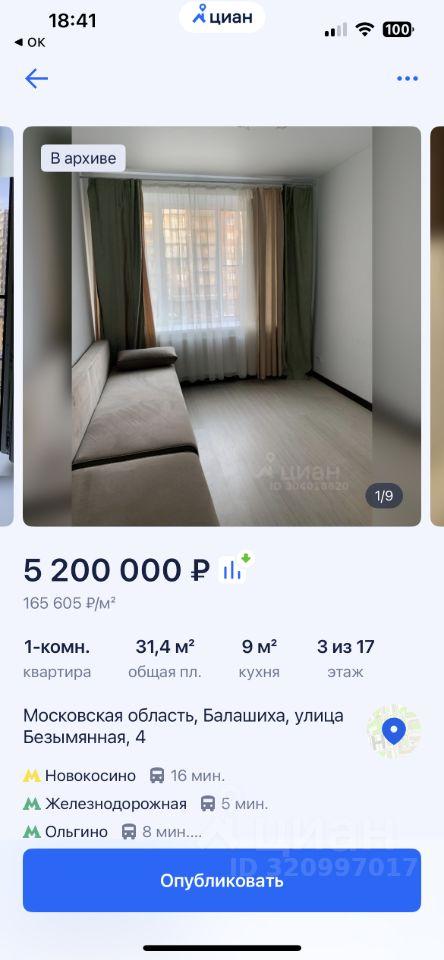
Task: Tap the 5 200 000 ₽ price
Action: [116, 571]
